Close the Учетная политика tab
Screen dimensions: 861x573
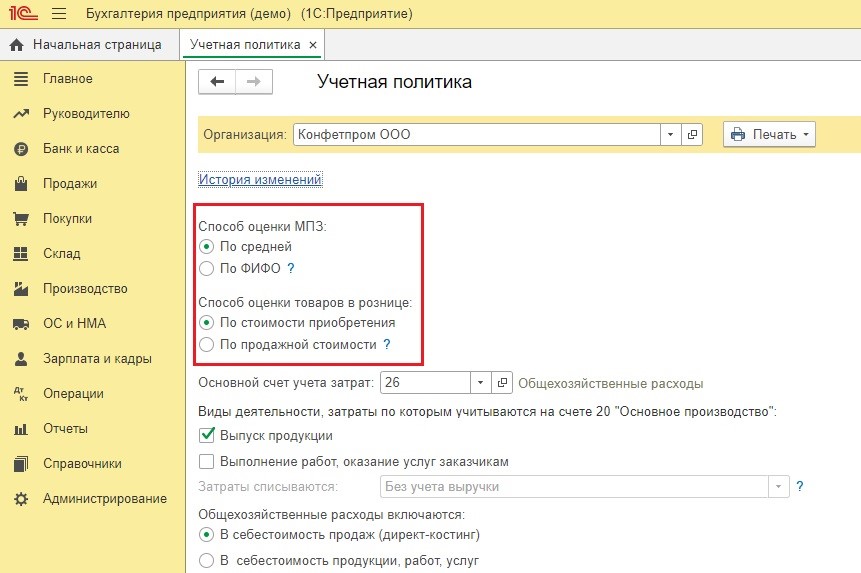click(313, 46)
